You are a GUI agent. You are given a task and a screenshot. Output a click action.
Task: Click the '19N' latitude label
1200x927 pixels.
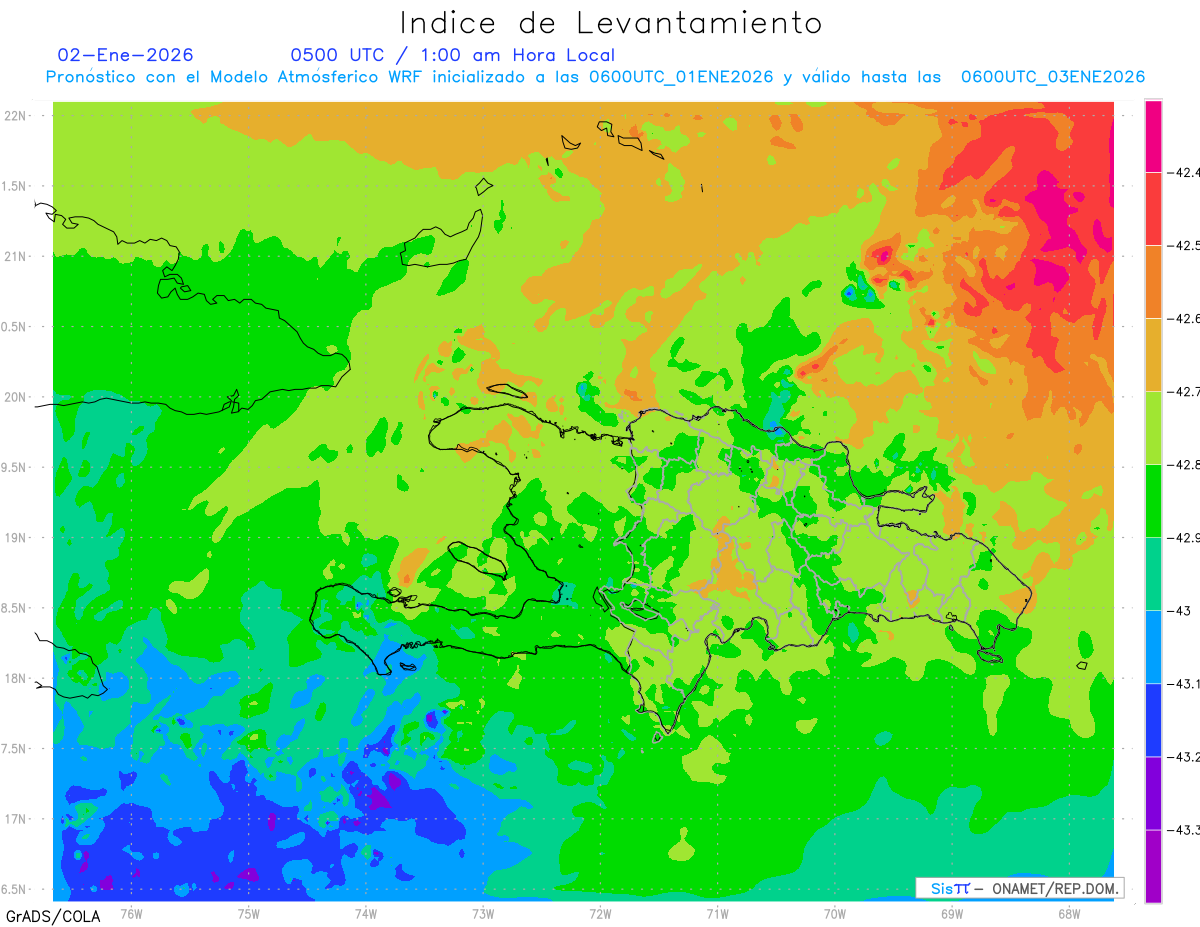pos(15,537)
